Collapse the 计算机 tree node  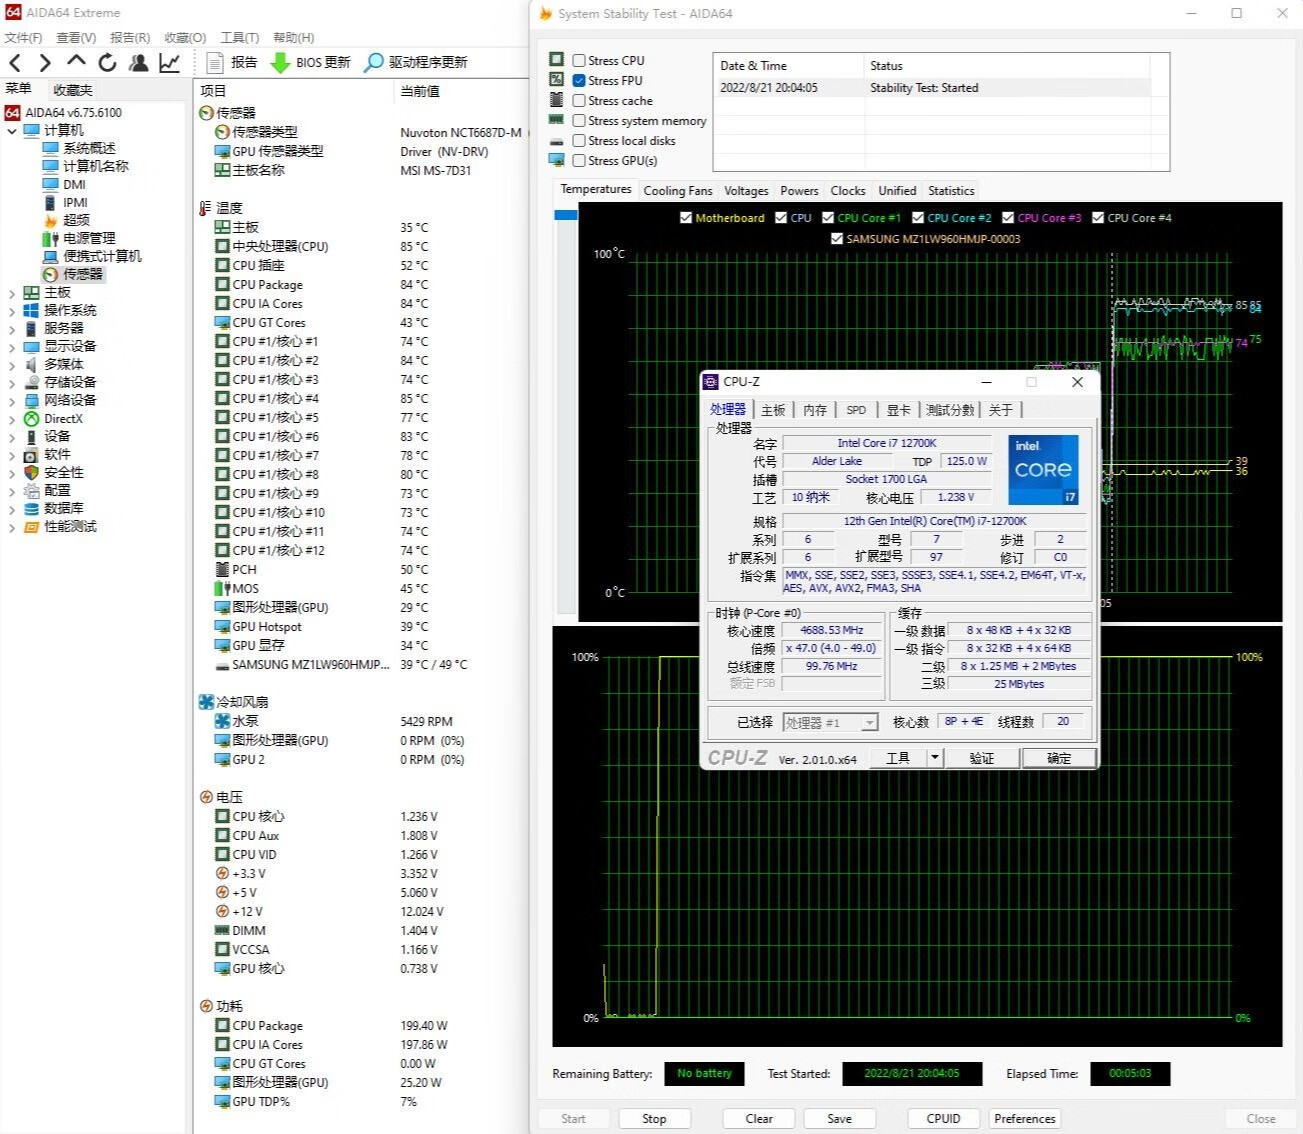[x=11, y=131]
